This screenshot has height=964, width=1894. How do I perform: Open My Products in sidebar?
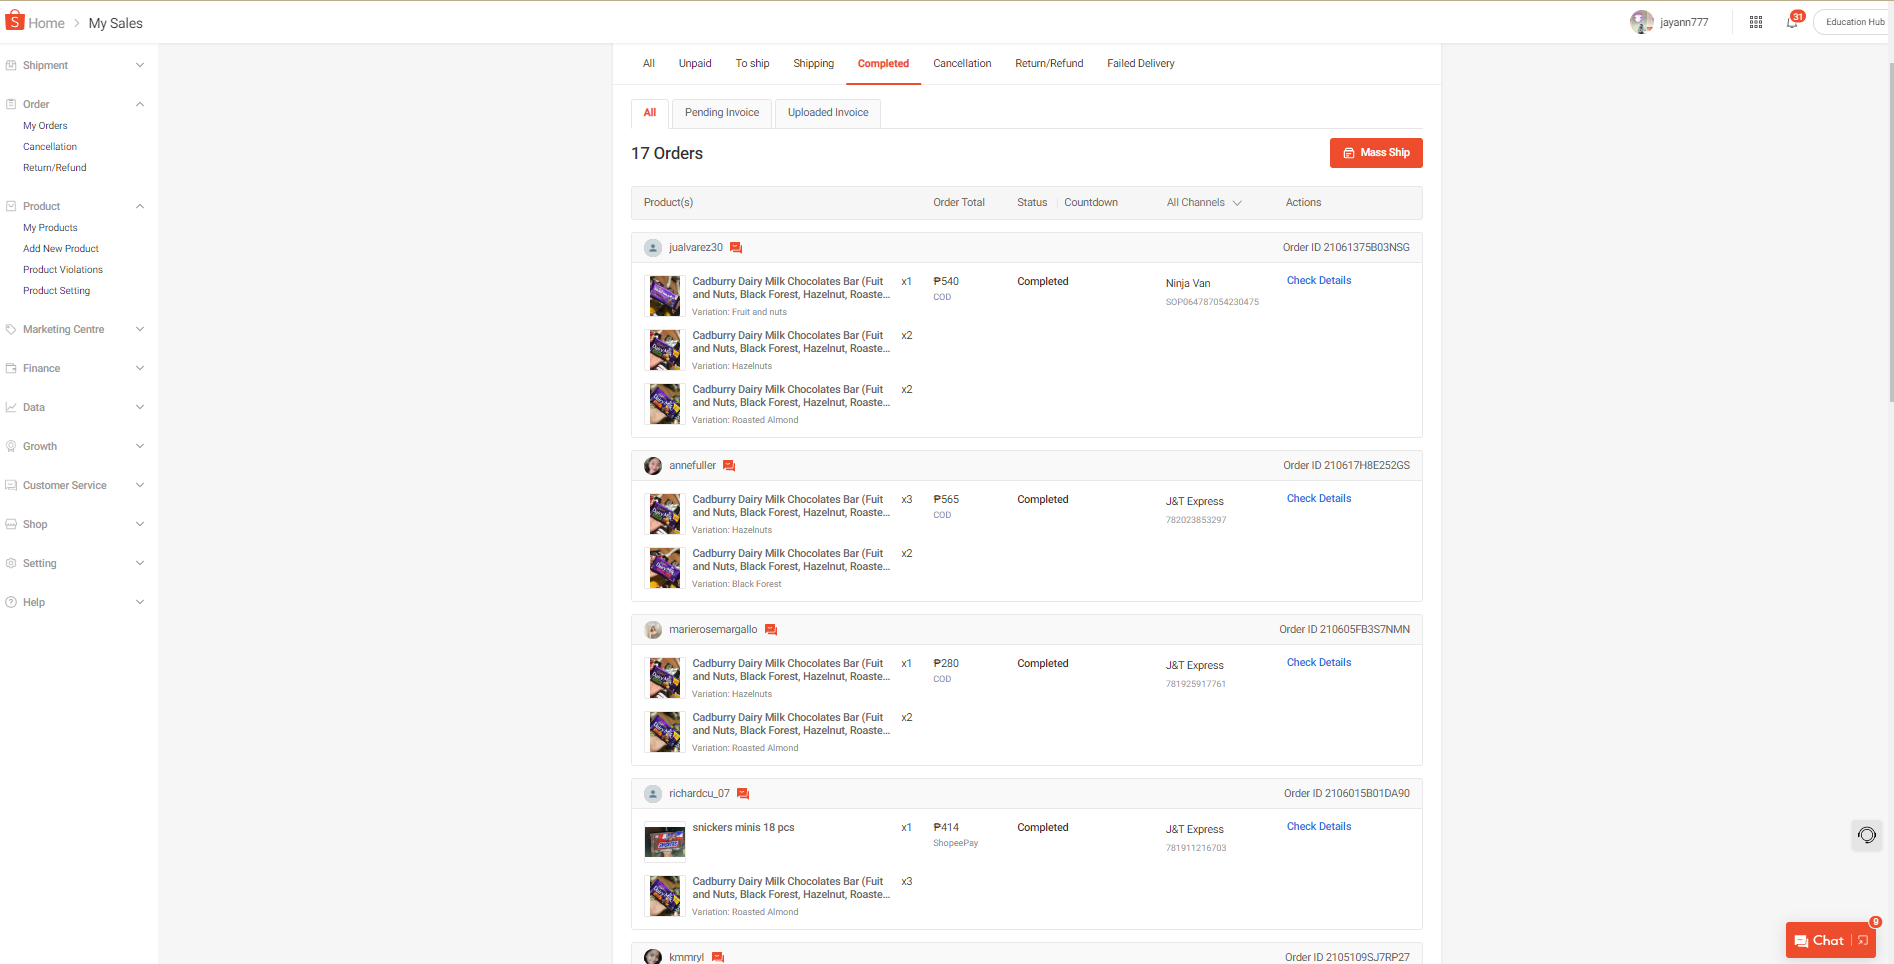50,228
